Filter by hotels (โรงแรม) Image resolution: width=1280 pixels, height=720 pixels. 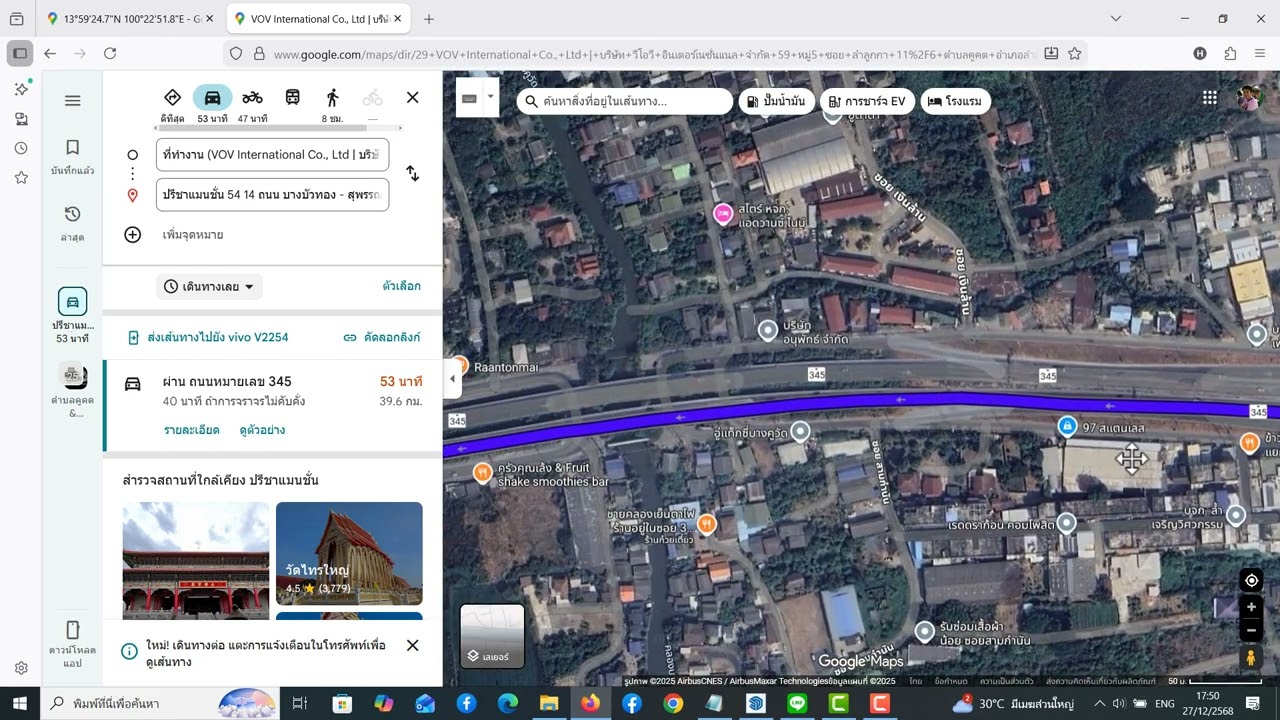tap(954, 101)
